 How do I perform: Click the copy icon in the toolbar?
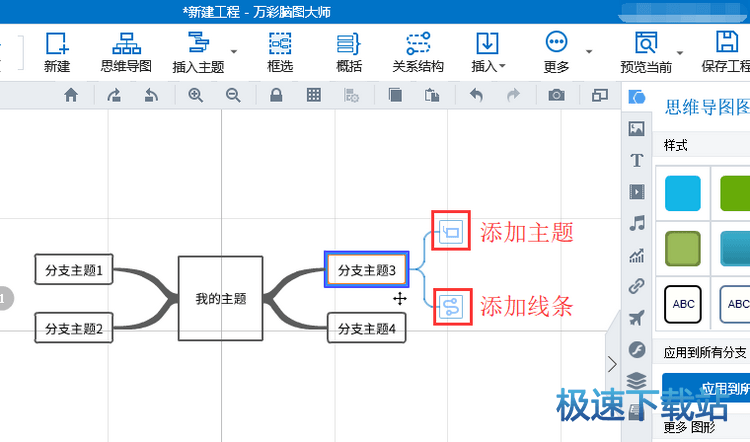pos(395,95)
